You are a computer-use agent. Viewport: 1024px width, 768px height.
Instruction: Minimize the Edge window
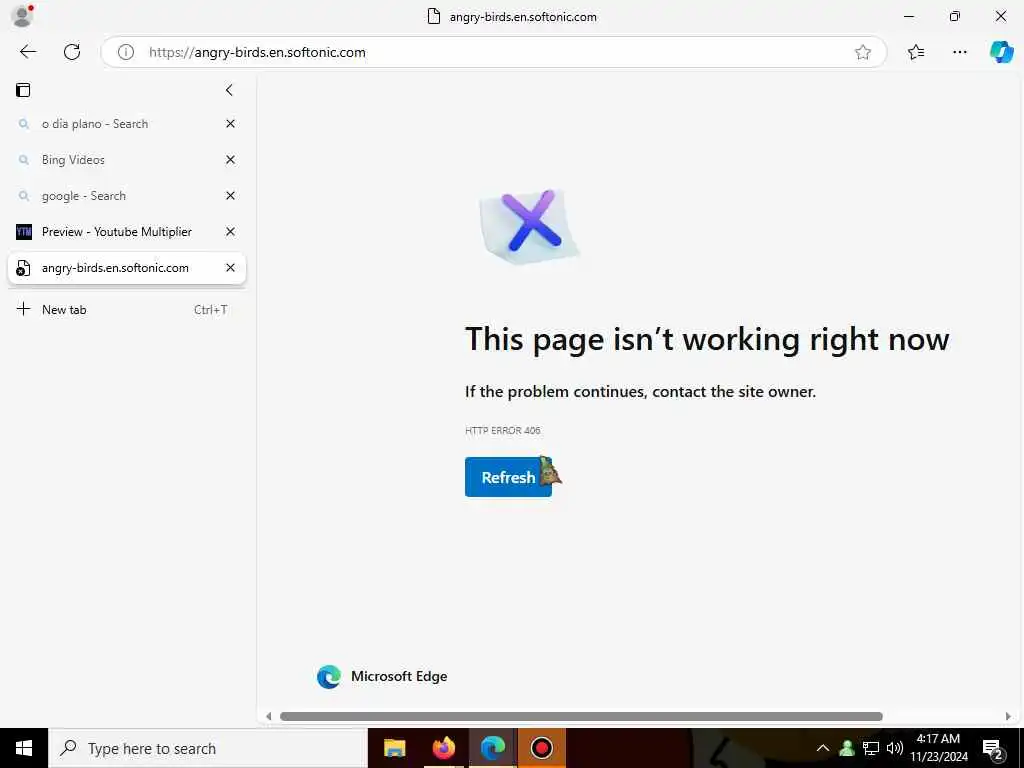pos(908,16)
